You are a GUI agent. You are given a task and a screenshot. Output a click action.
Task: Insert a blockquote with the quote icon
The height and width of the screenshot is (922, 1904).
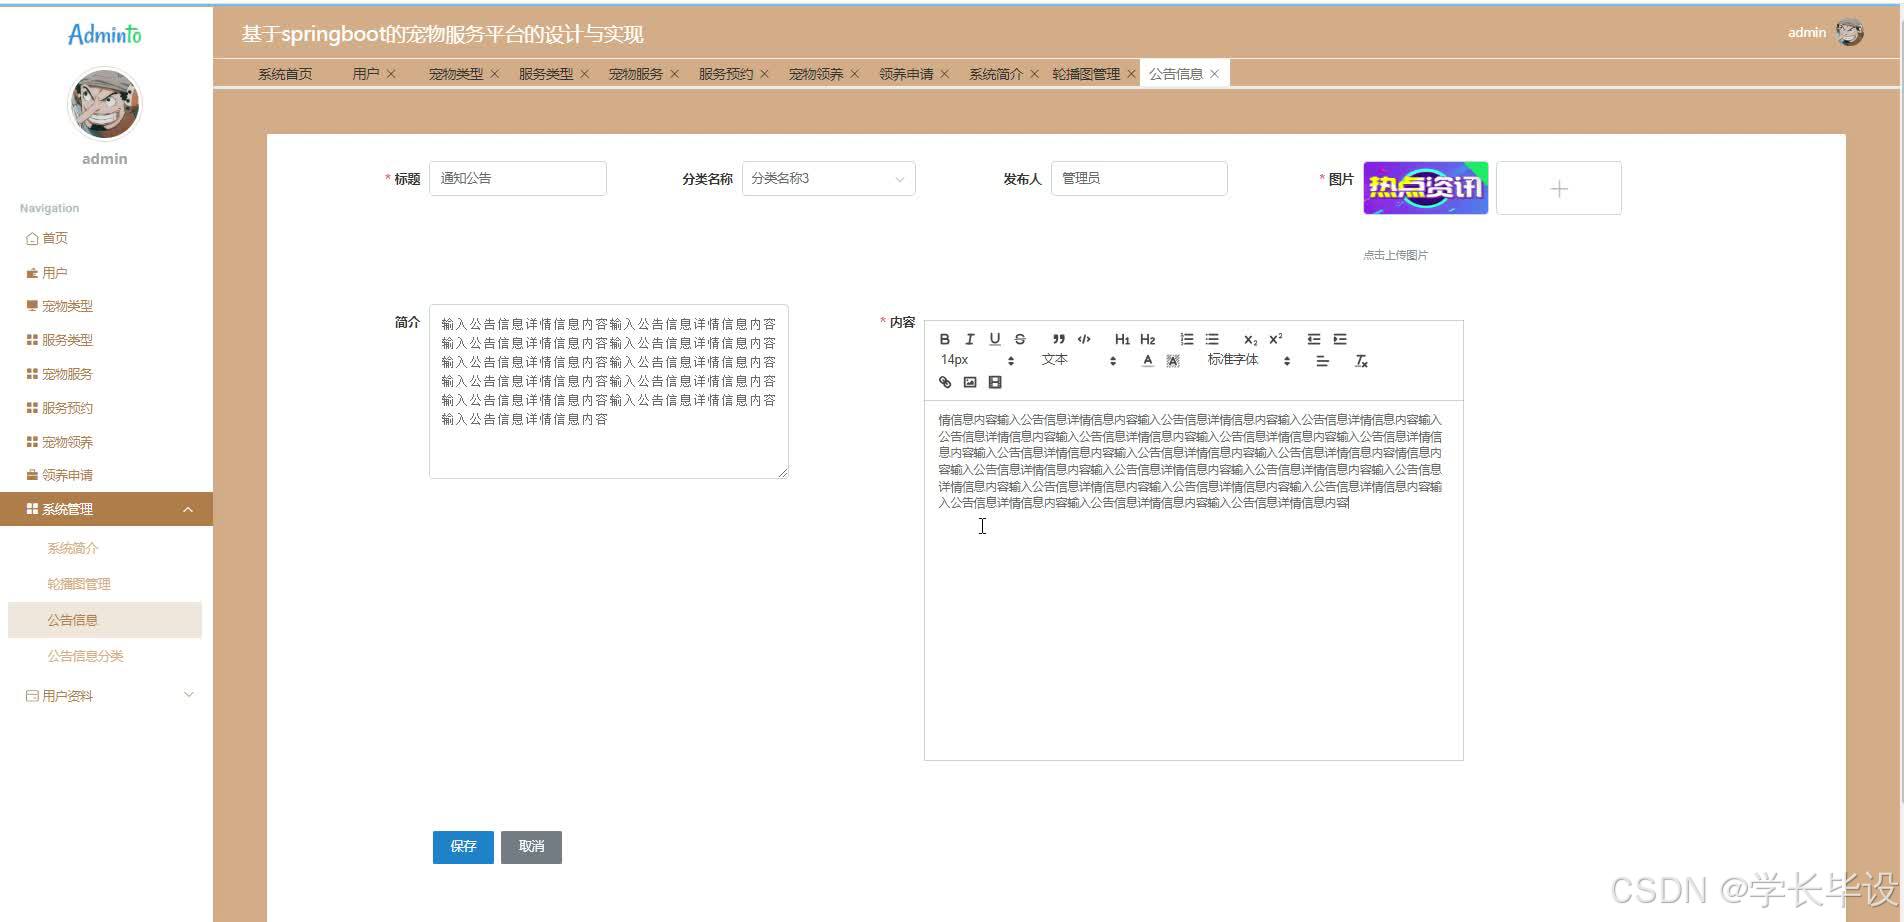[1058, 339]
